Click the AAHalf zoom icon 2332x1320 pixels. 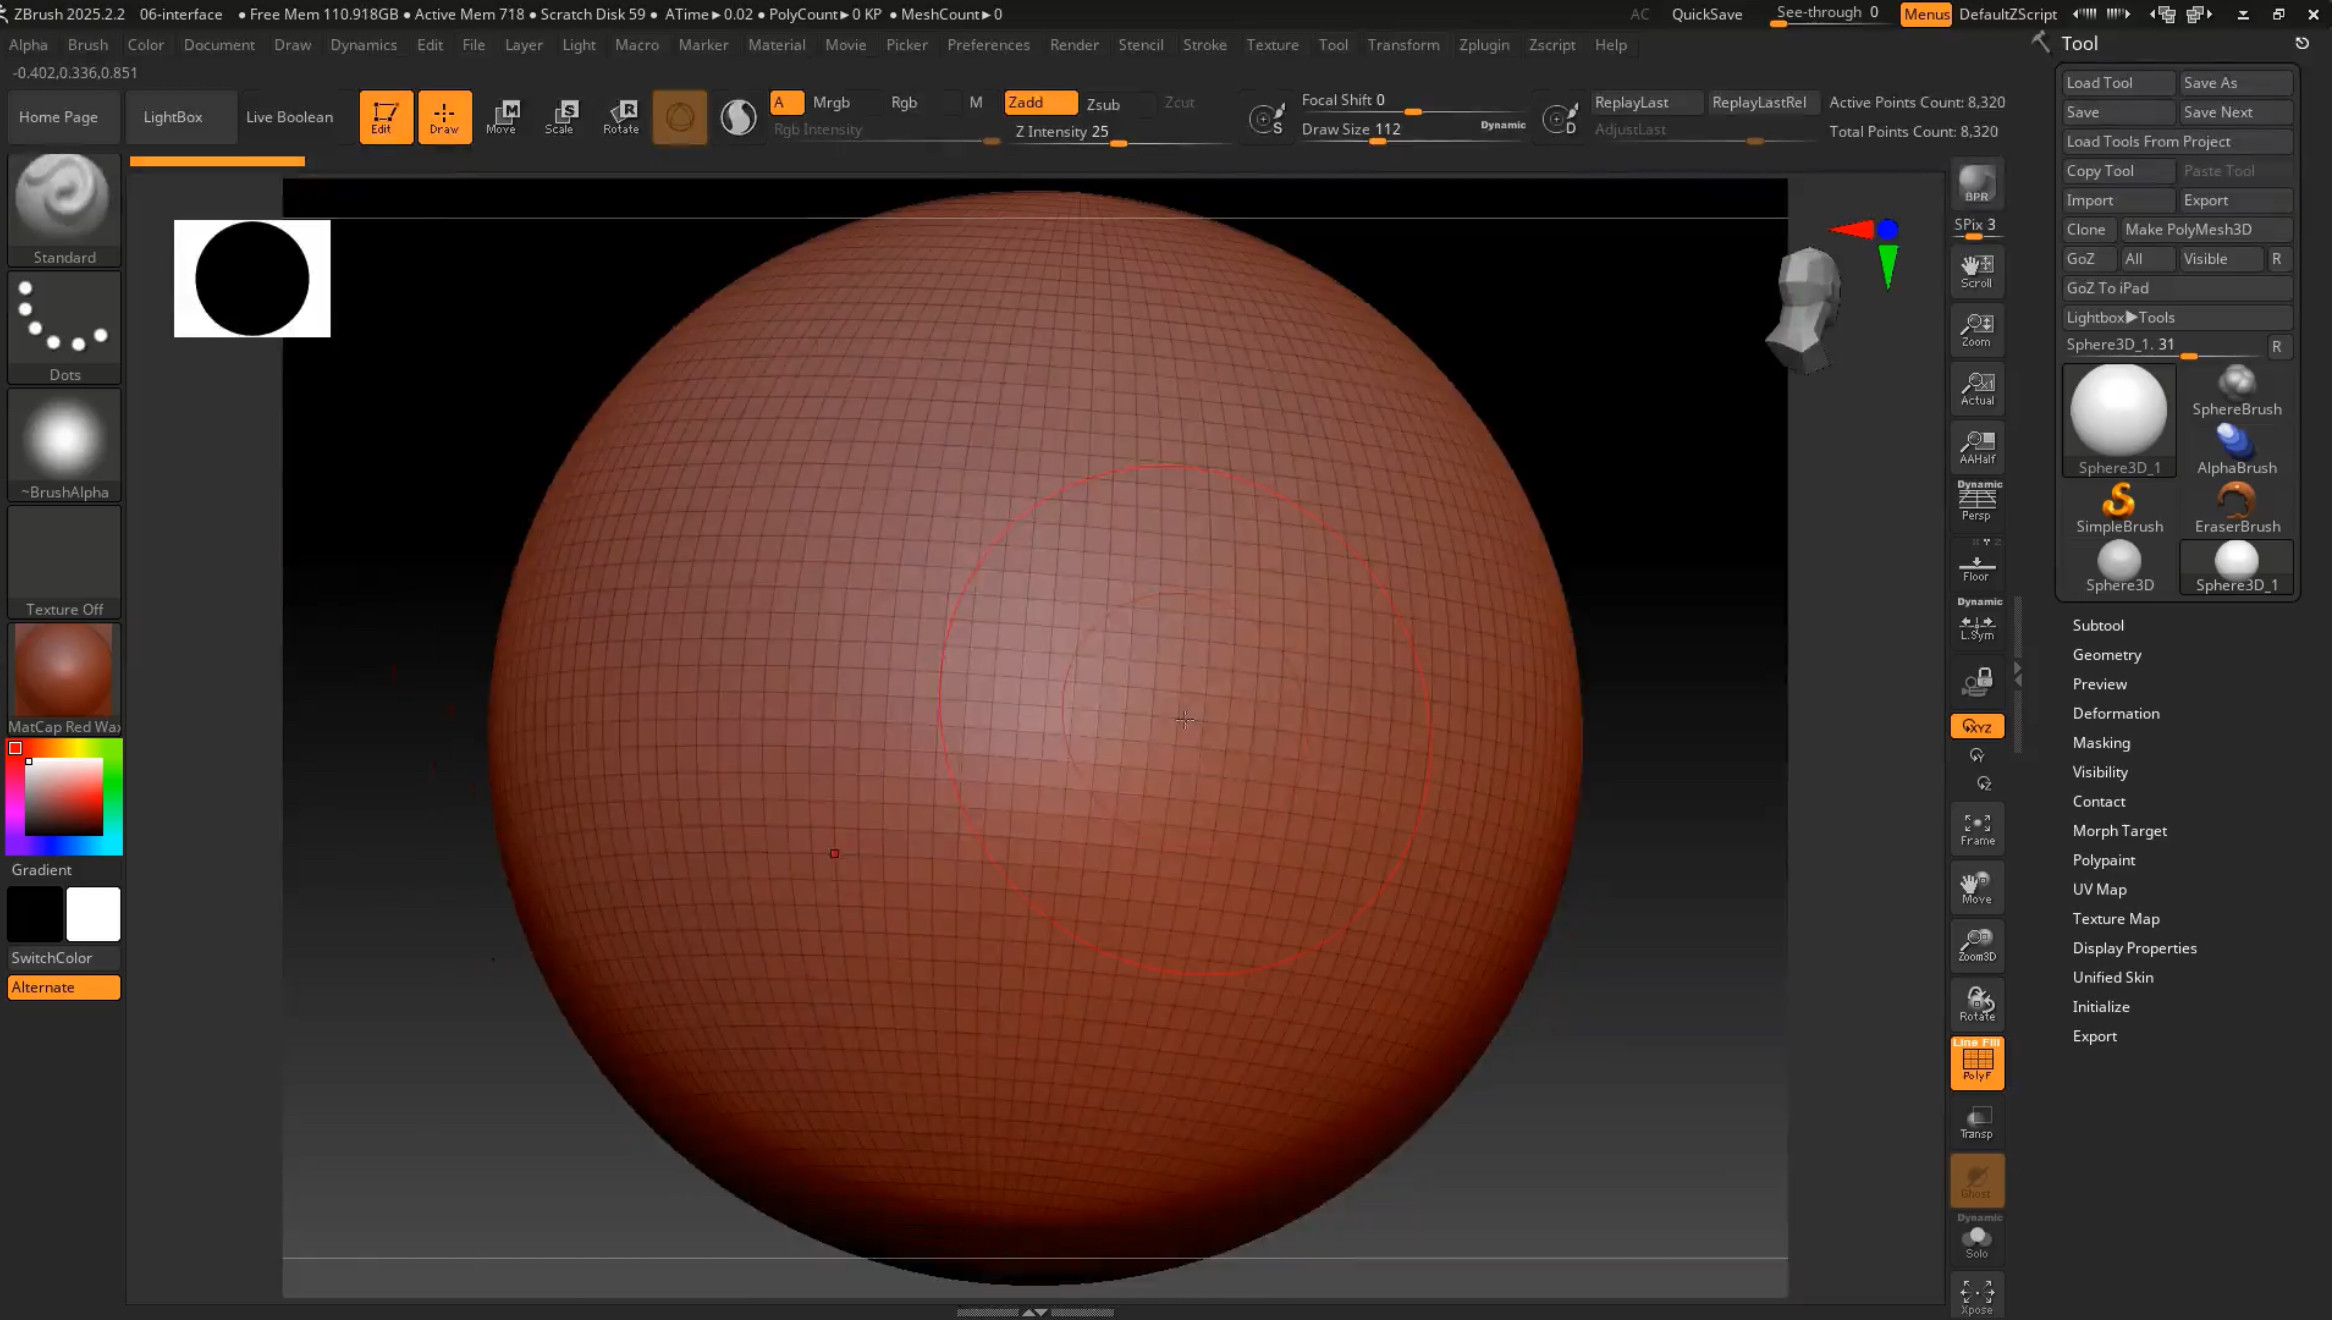(1976, 446)
